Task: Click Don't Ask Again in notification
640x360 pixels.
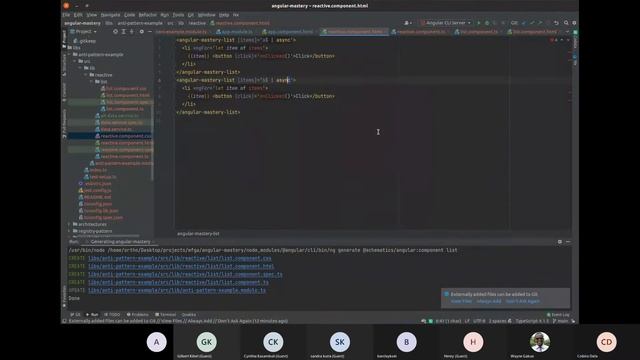Action: pyautogui.click(x=522, y=301)
